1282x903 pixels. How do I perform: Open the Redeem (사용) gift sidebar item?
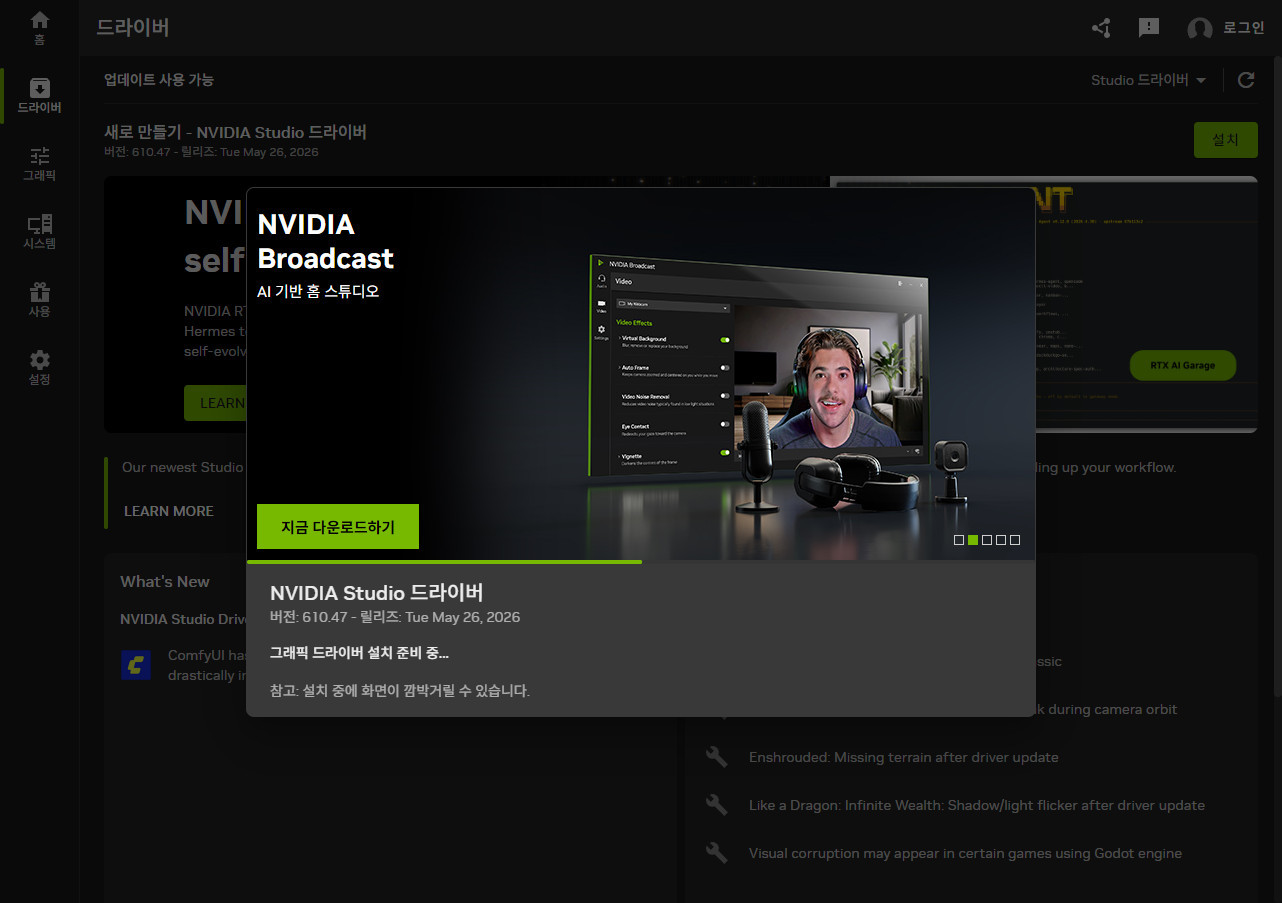tap(39, 300)
